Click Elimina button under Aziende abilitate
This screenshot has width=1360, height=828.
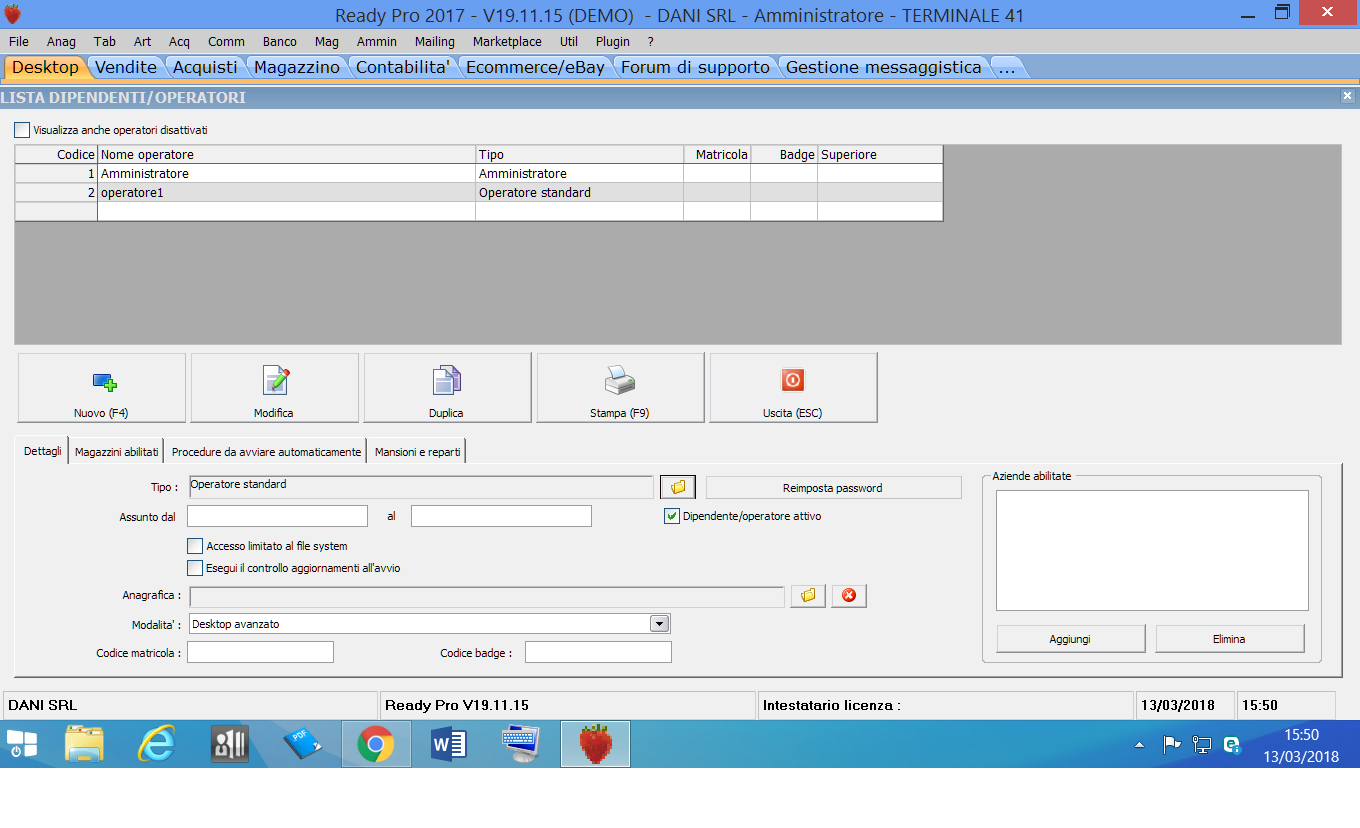[x=1230, y=639]
